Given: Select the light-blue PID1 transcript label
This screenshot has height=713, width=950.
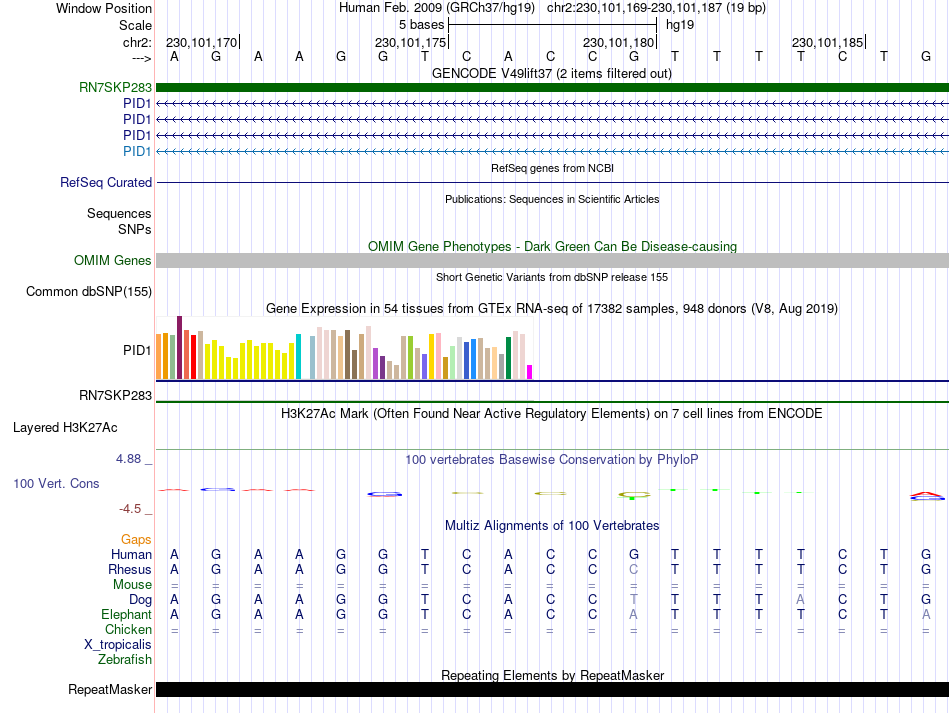Looking at the screenshot, I should click(x=137, y=151).
